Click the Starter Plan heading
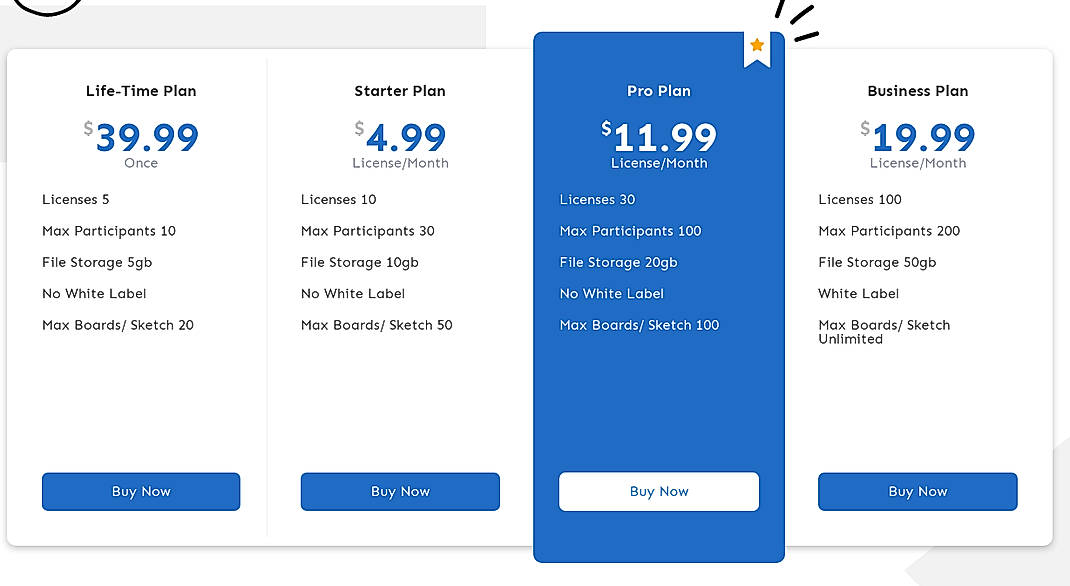 pyautogui.click(x=399, y=90)
